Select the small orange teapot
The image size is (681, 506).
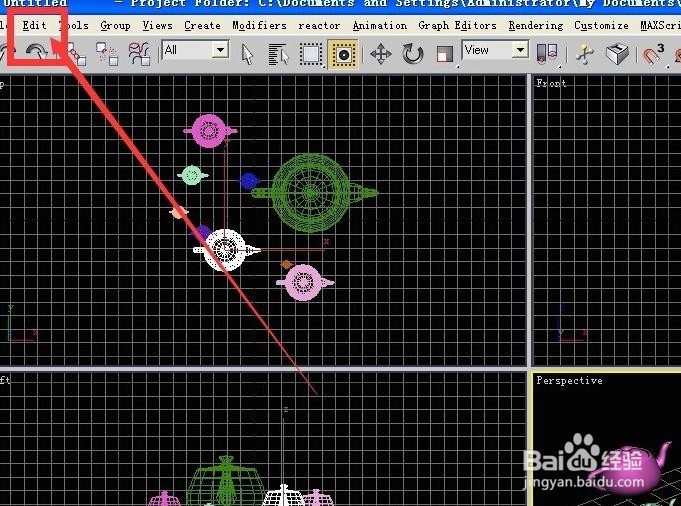(x=286, y=264)
